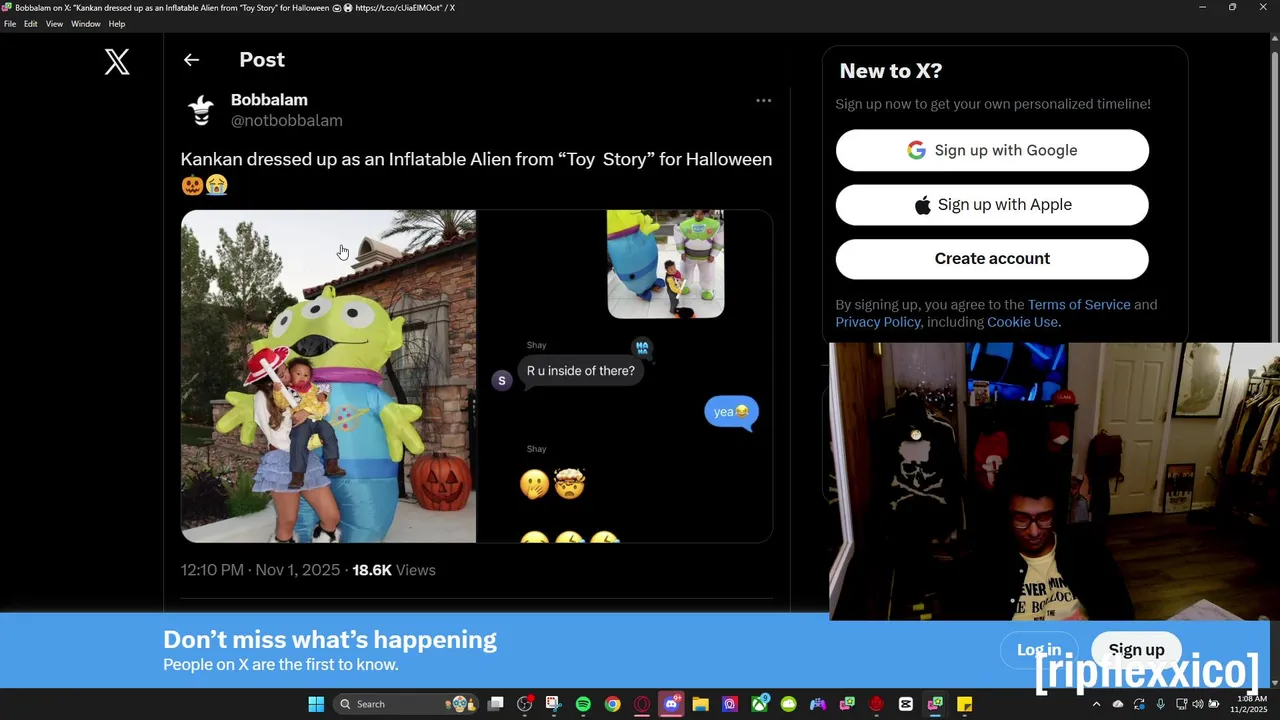Open Opera browser from the taskbar
Screen dimensions: 1280x720
click(x=641, y=704)
